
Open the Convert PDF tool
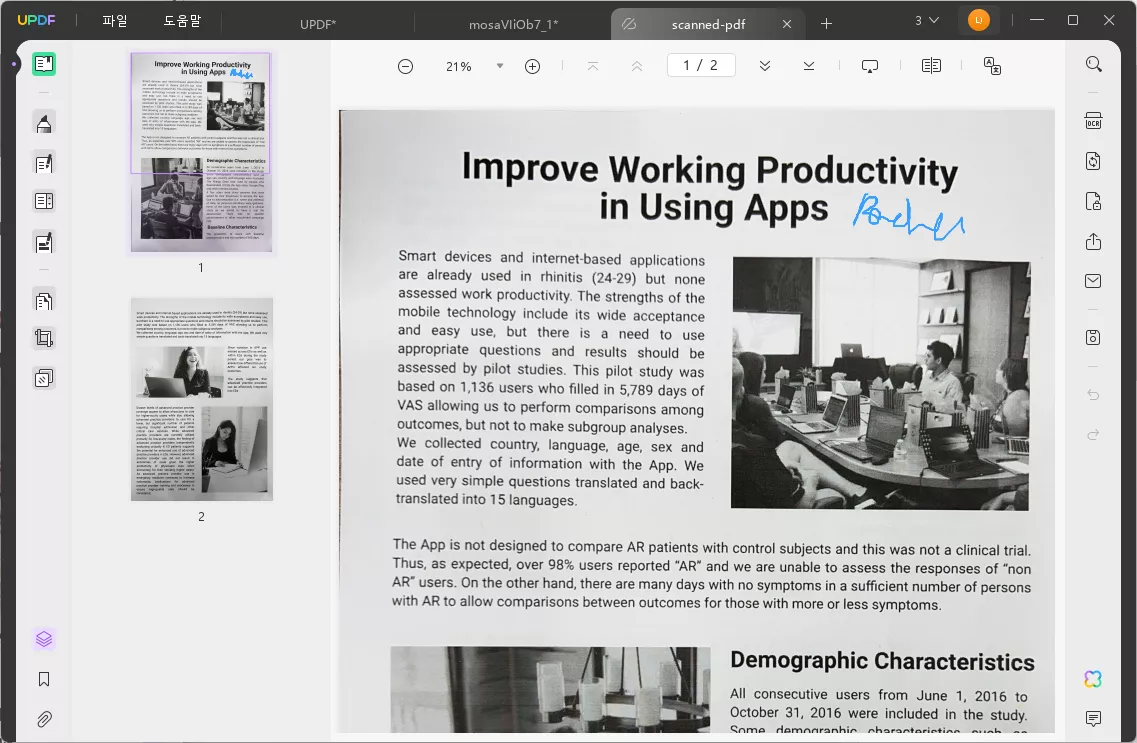click(x=1093, y=161)
